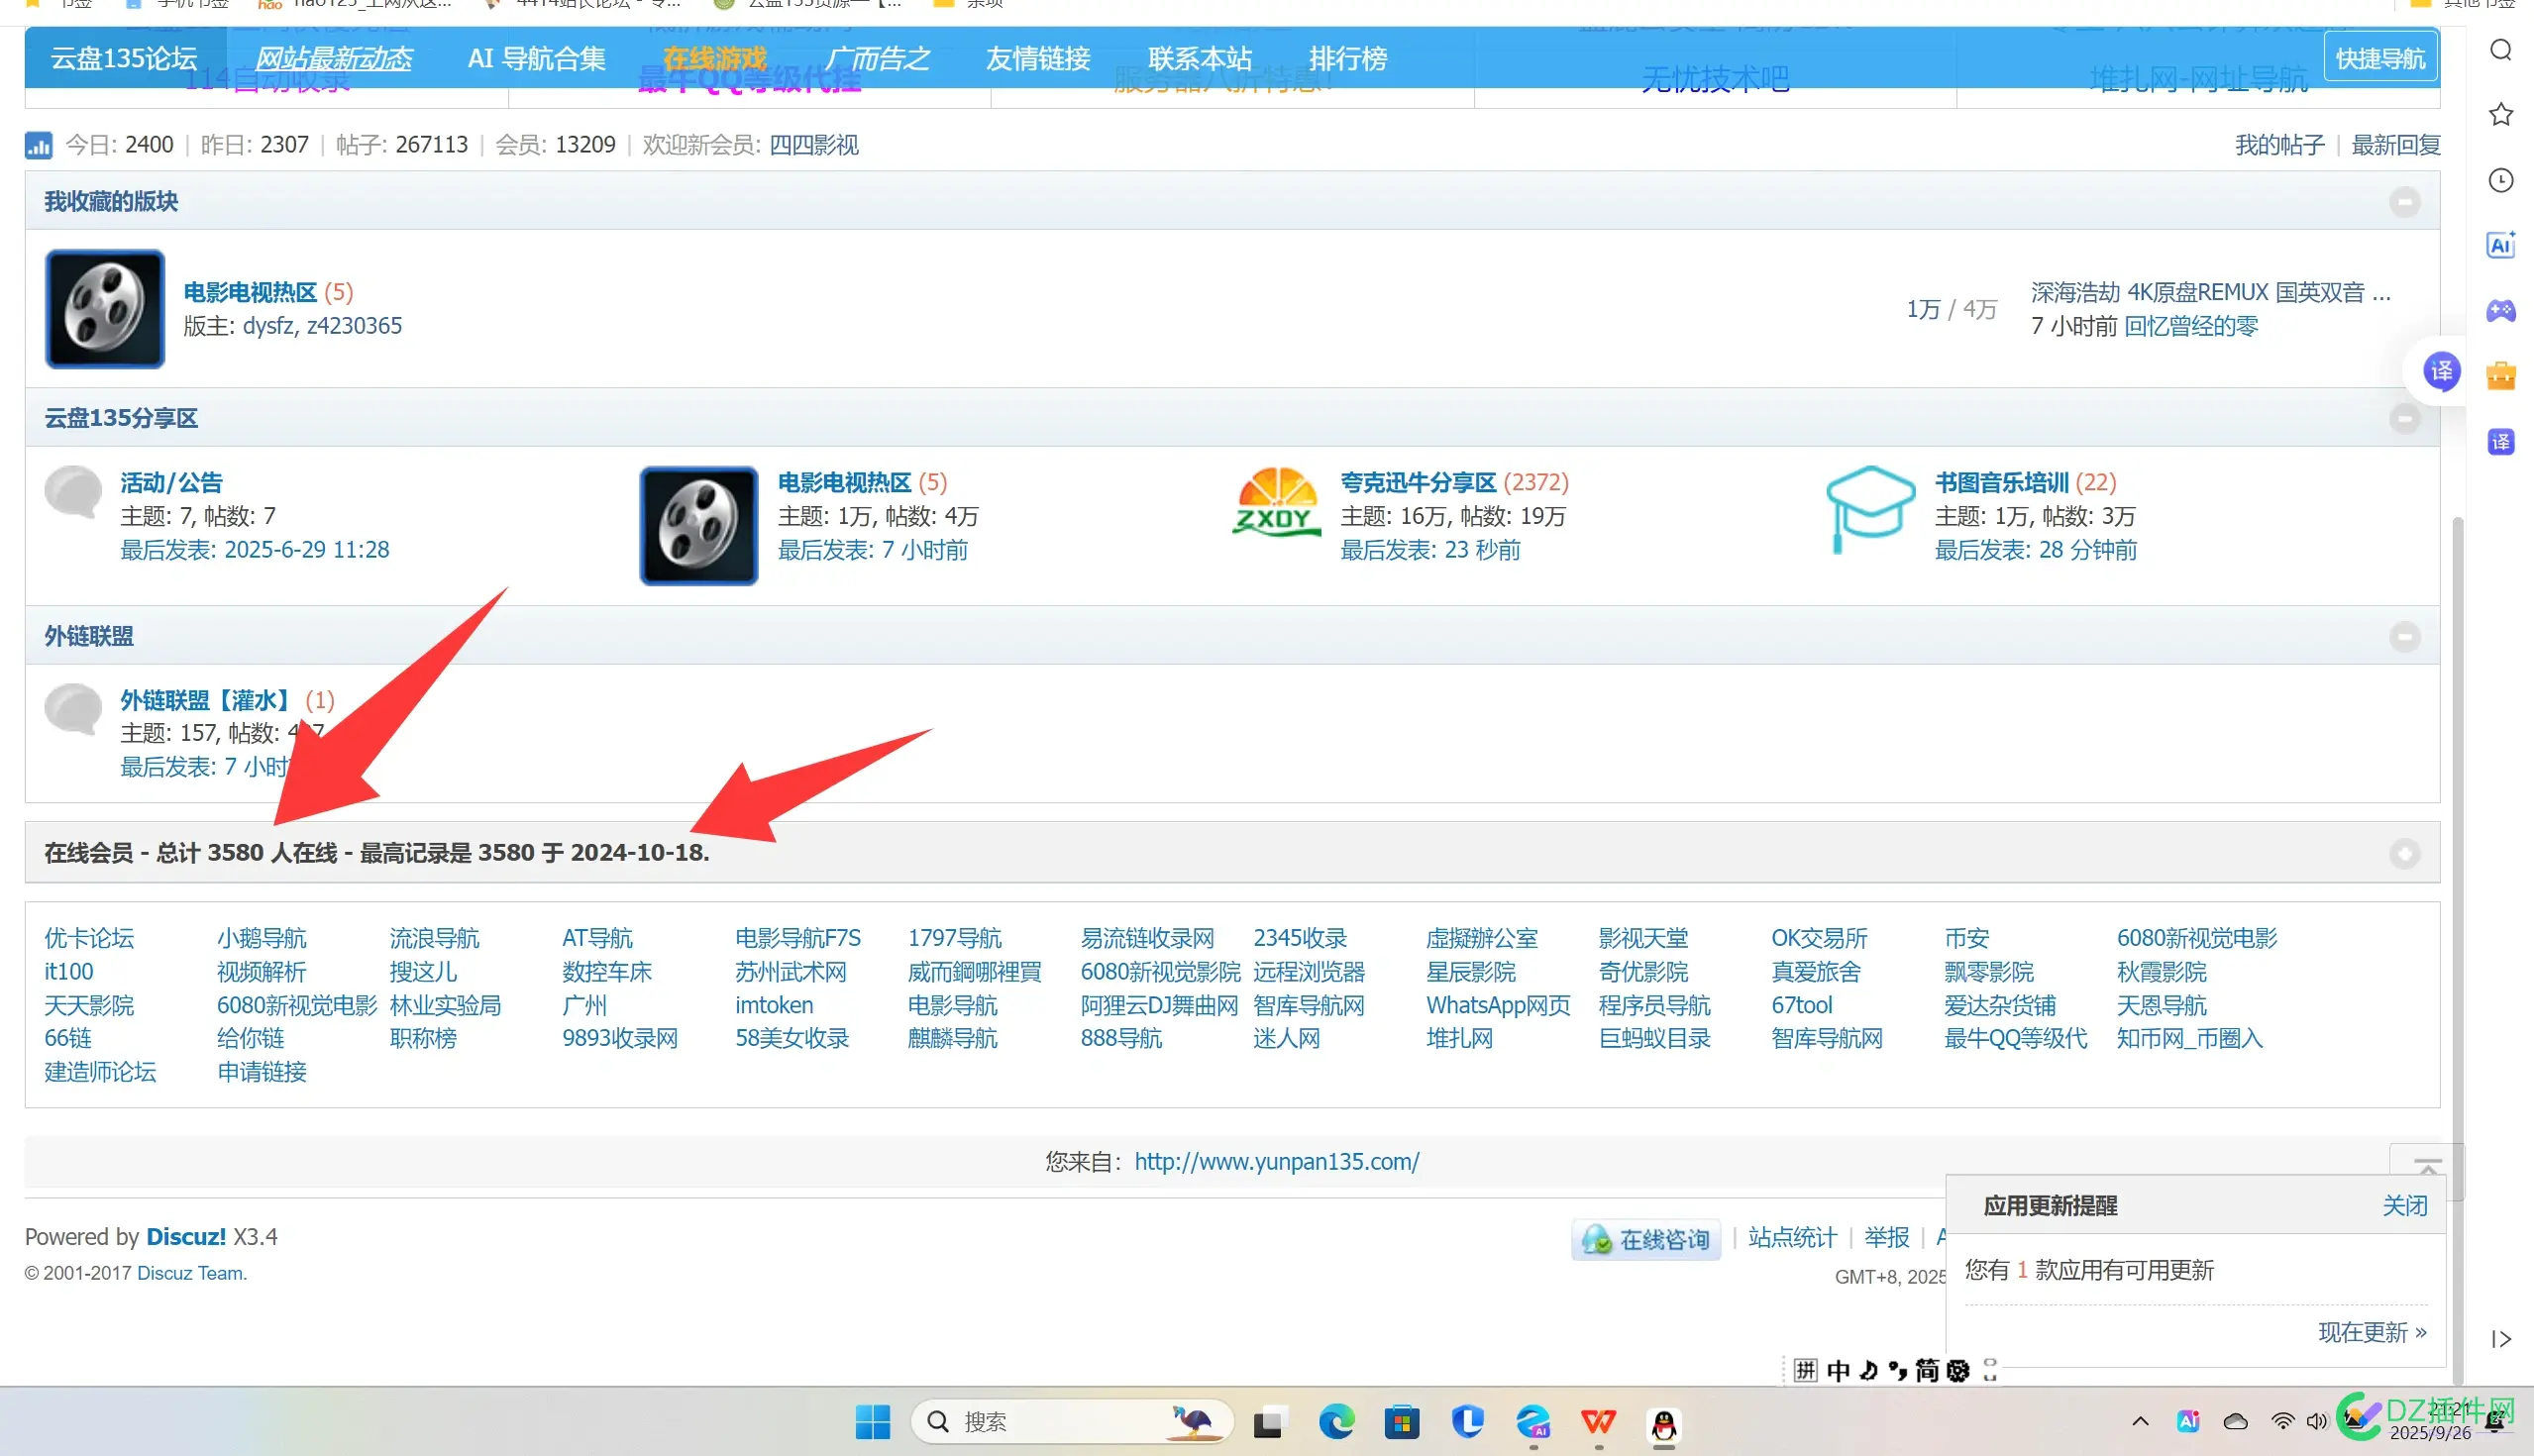Viewport: 2534px width, 1456px height.
Task: Toggle the 简 simplified Chinese IME button
Action: click(1926, 1370)
